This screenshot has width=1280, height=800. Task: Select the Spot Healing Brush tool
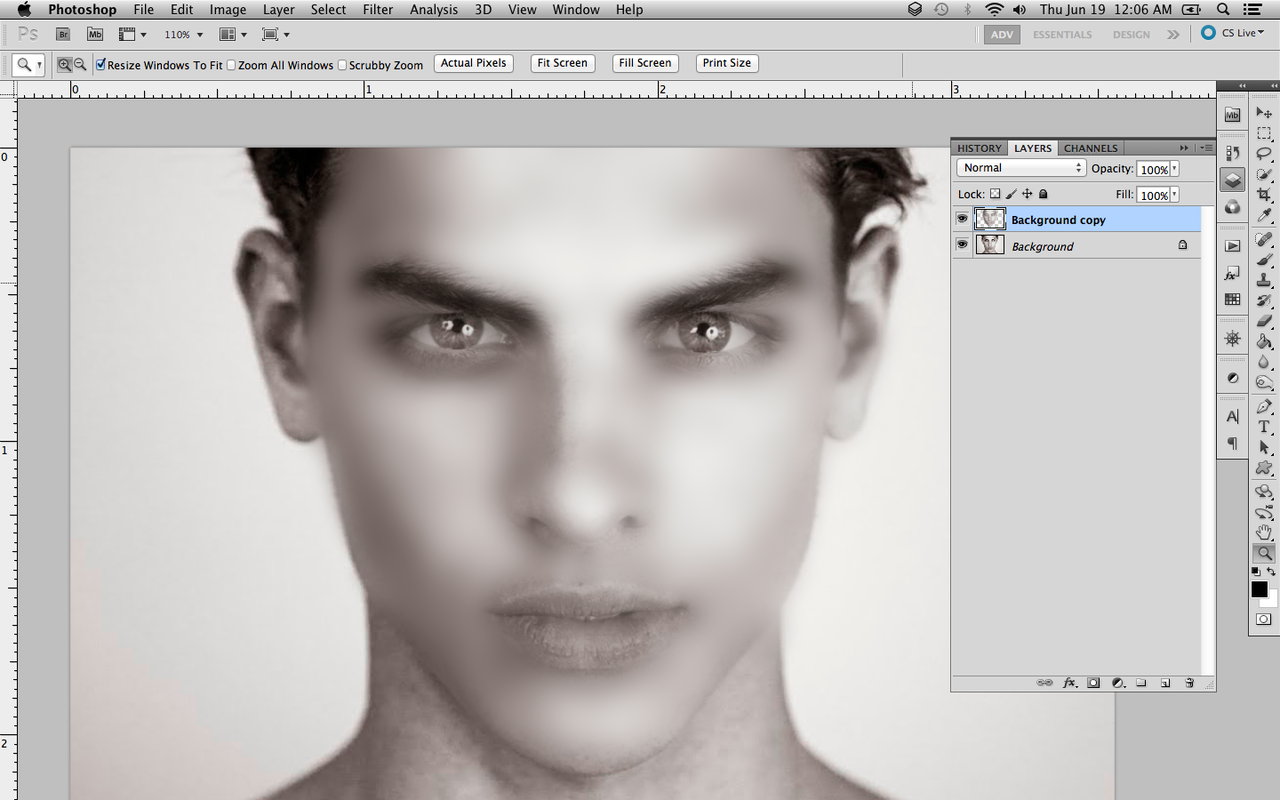1264,240
